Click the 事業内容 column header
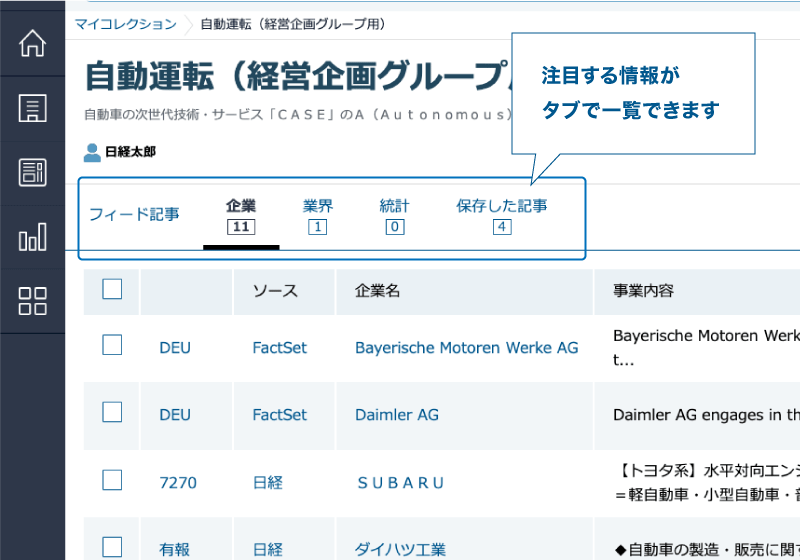The height and width of the screenshot is (560, 800). point(643,291)
